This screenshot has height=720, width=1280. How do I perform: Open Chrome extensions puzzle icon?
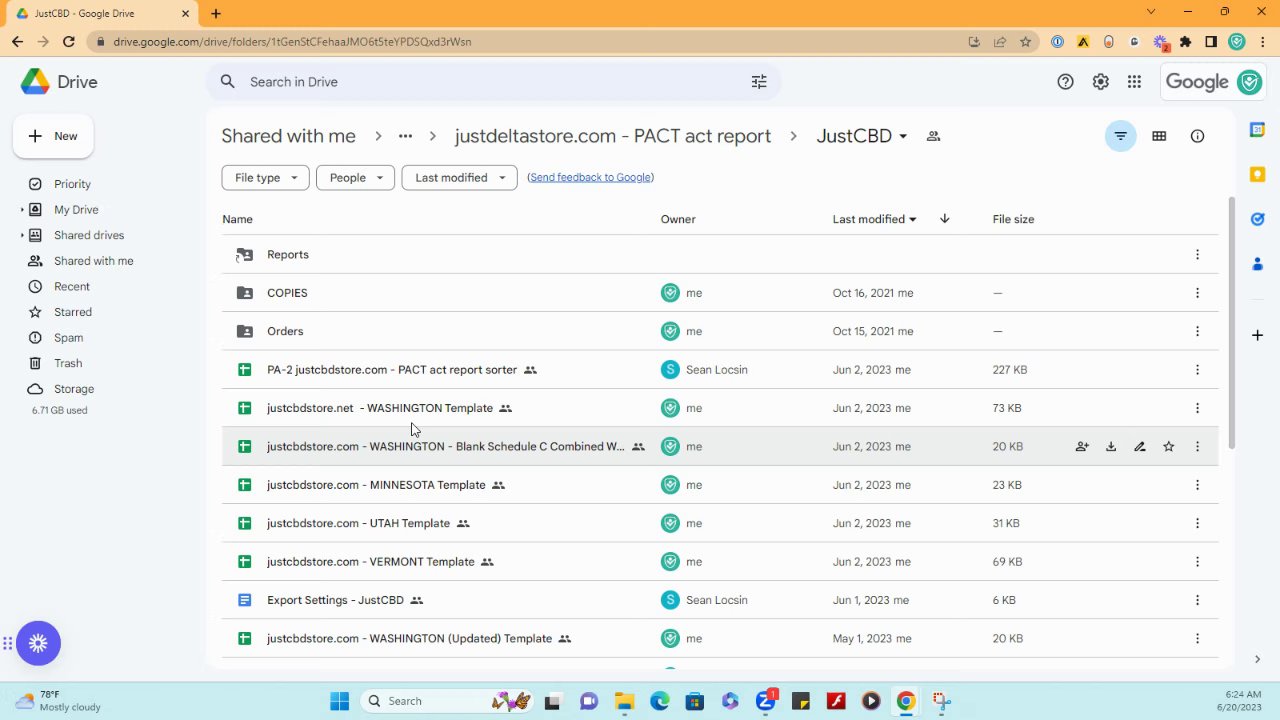pyautogui.click(x=1185, y=42)
